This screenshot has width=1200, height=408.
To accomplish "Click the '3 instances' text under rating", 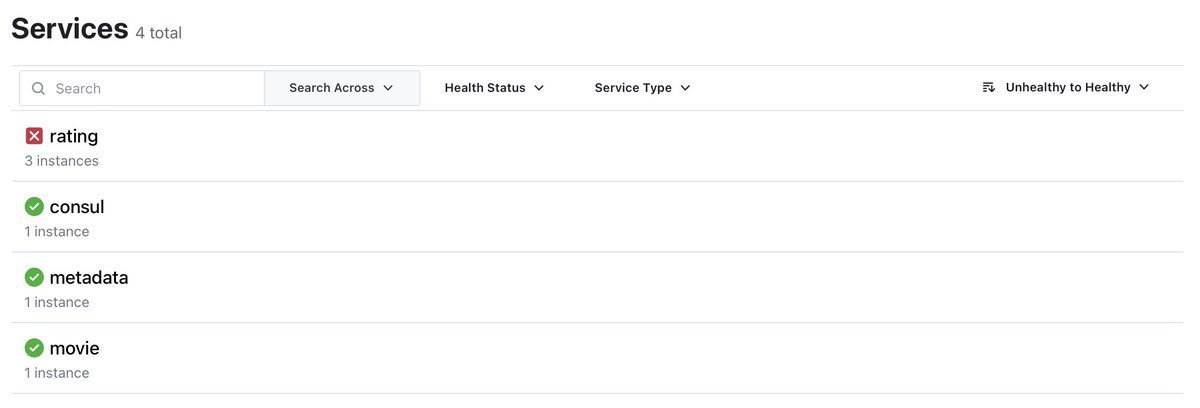I will (x=62, y=161).
